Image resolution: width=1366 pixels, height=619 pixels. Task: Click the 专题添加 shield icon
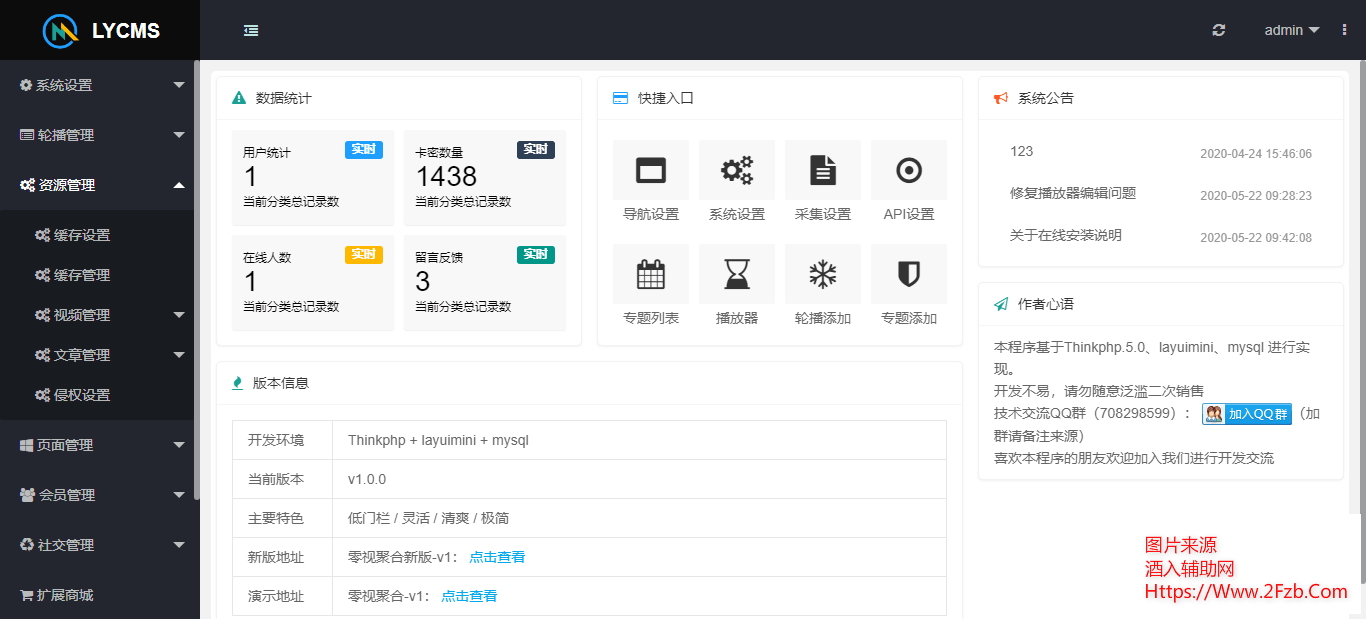click(909, 275)
